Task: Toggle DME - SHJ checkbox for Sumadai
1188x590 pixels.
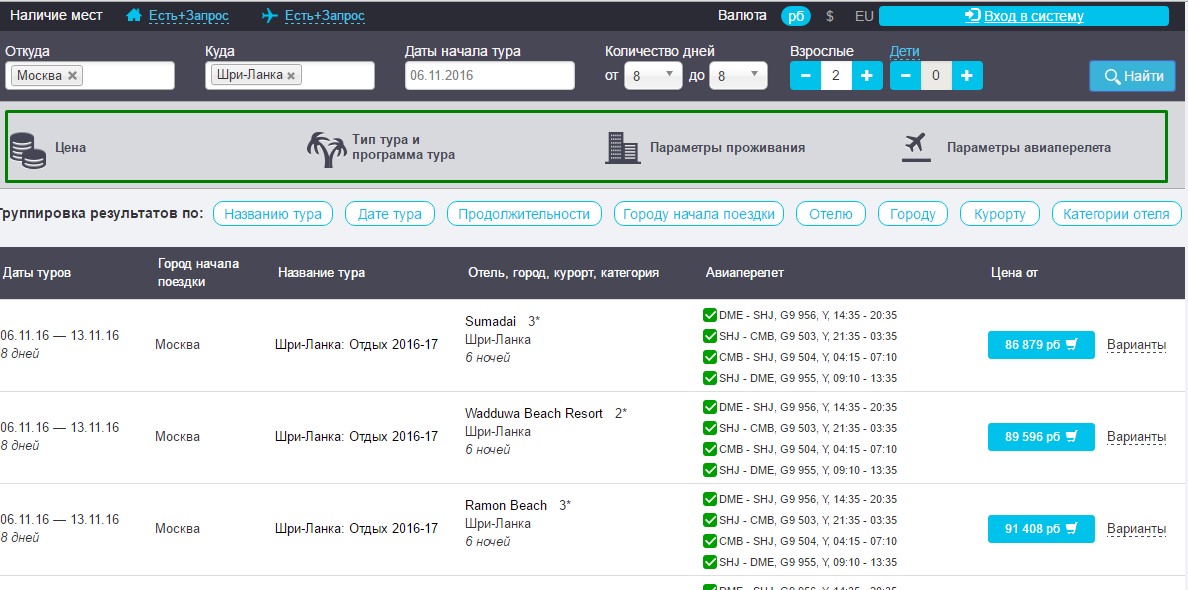Action: tap(710, 315)
